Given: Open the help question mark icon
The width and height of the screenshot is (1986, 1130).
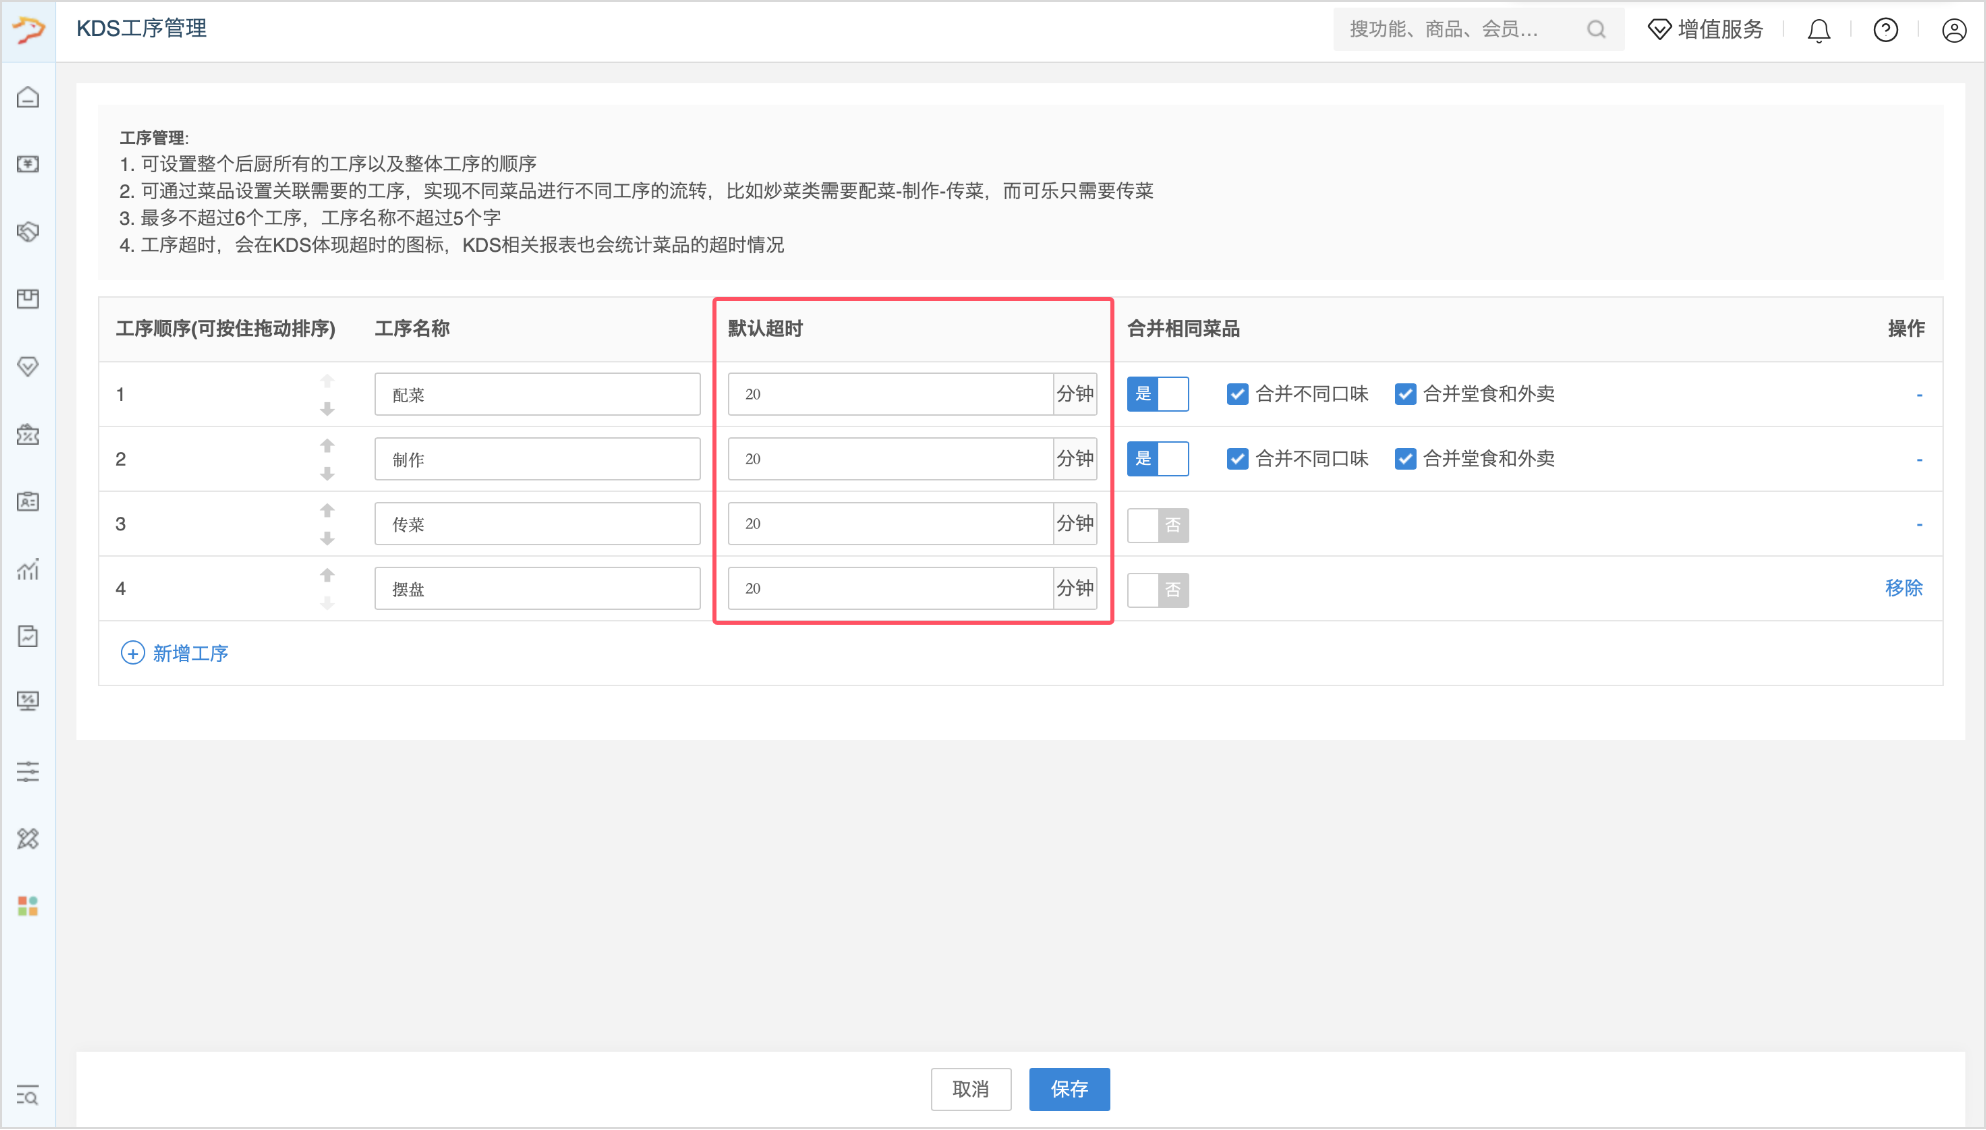Looking at the screenshot, I should pyautogui.click(x=1886, y=30).
